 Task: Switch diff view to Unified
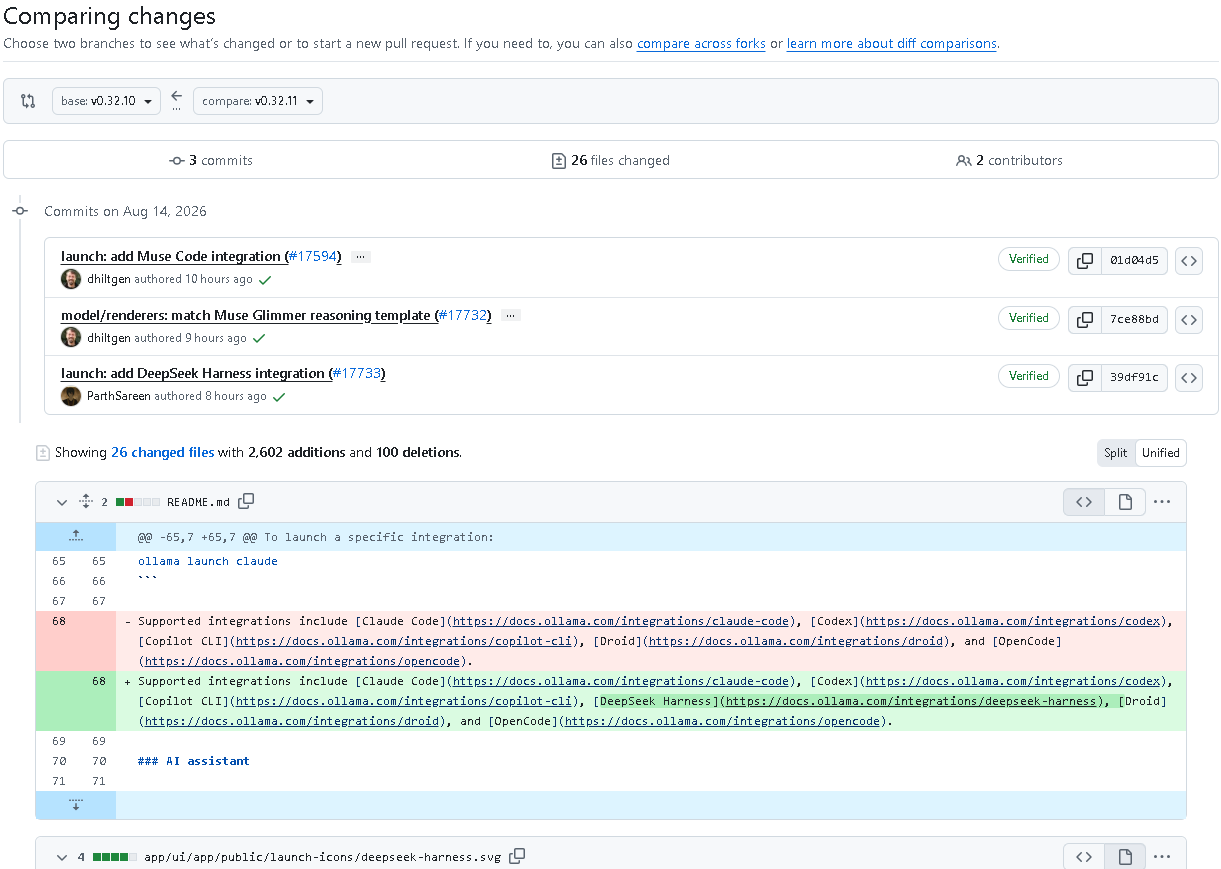[x=1161, y=453]
